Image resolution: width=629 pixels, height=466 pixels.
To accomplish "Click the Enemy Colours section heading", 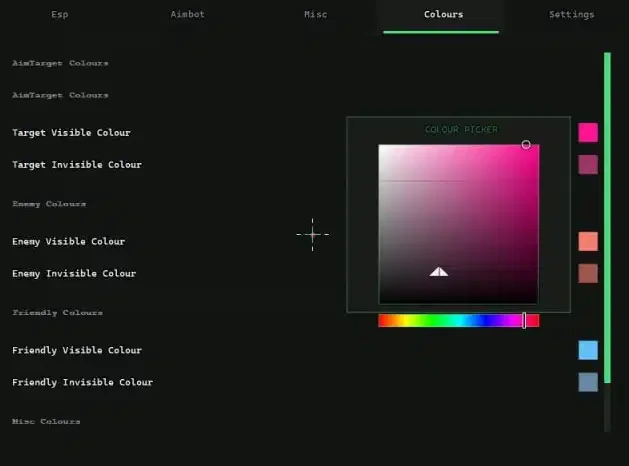I will coord(49,204).
